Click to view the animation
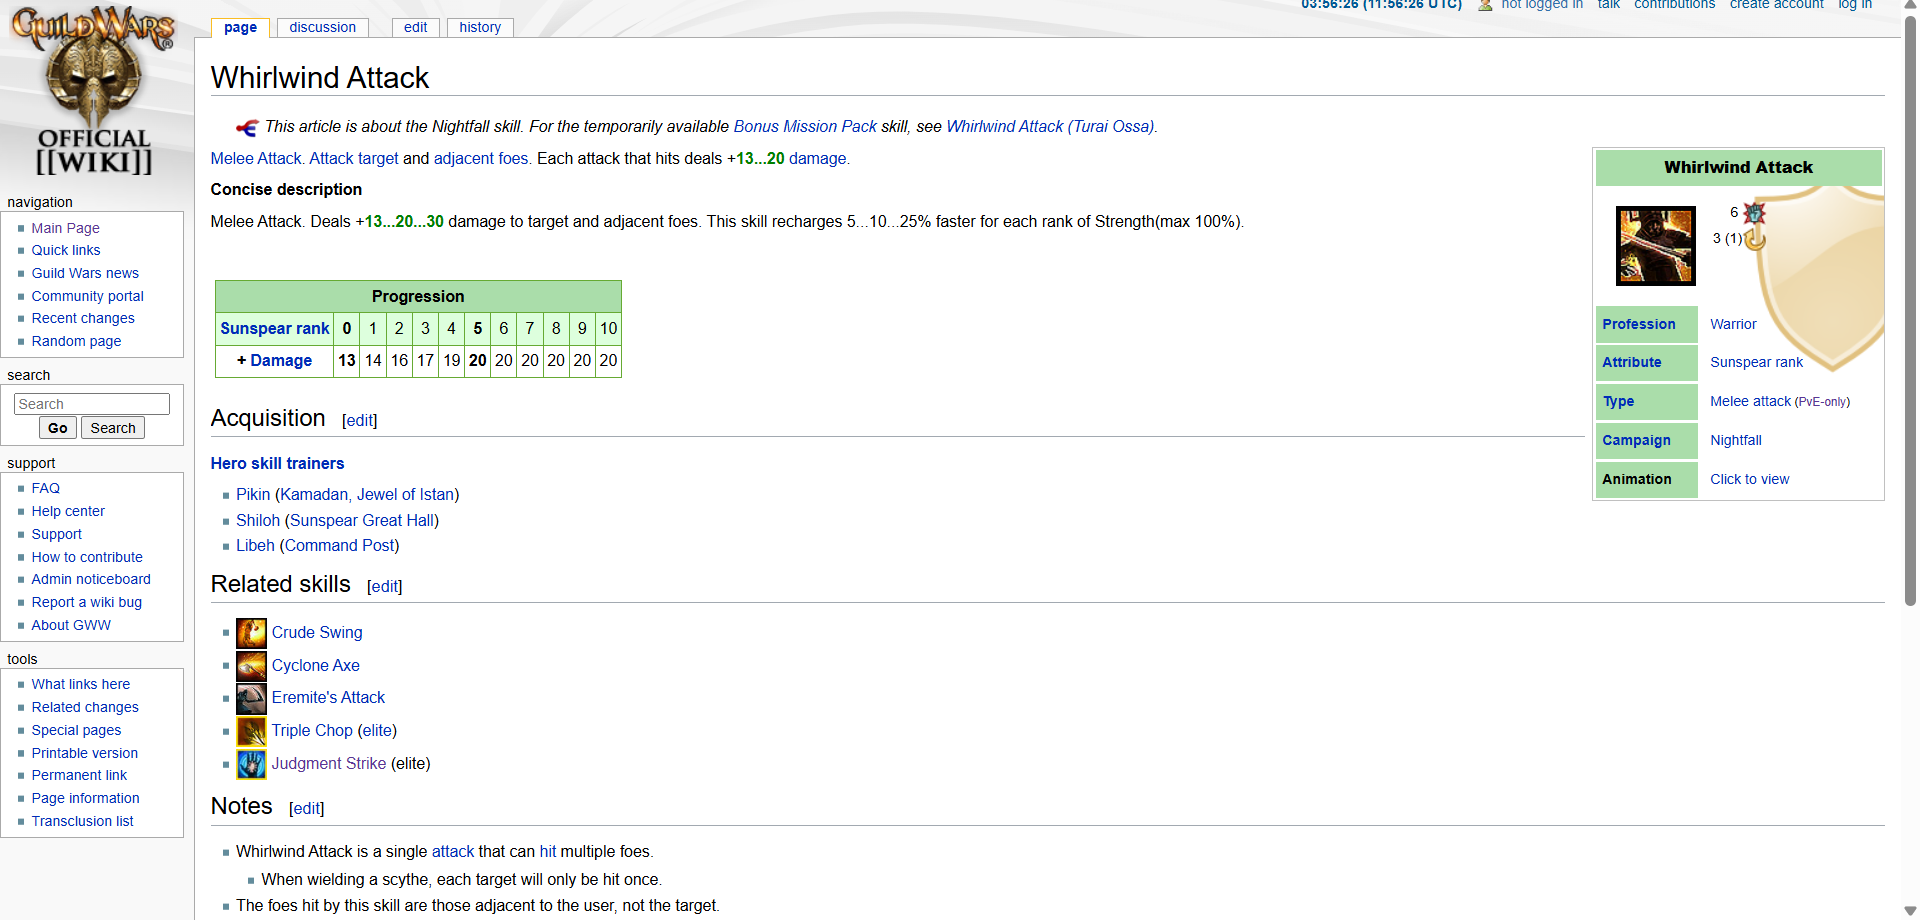 coord(1749,480)
